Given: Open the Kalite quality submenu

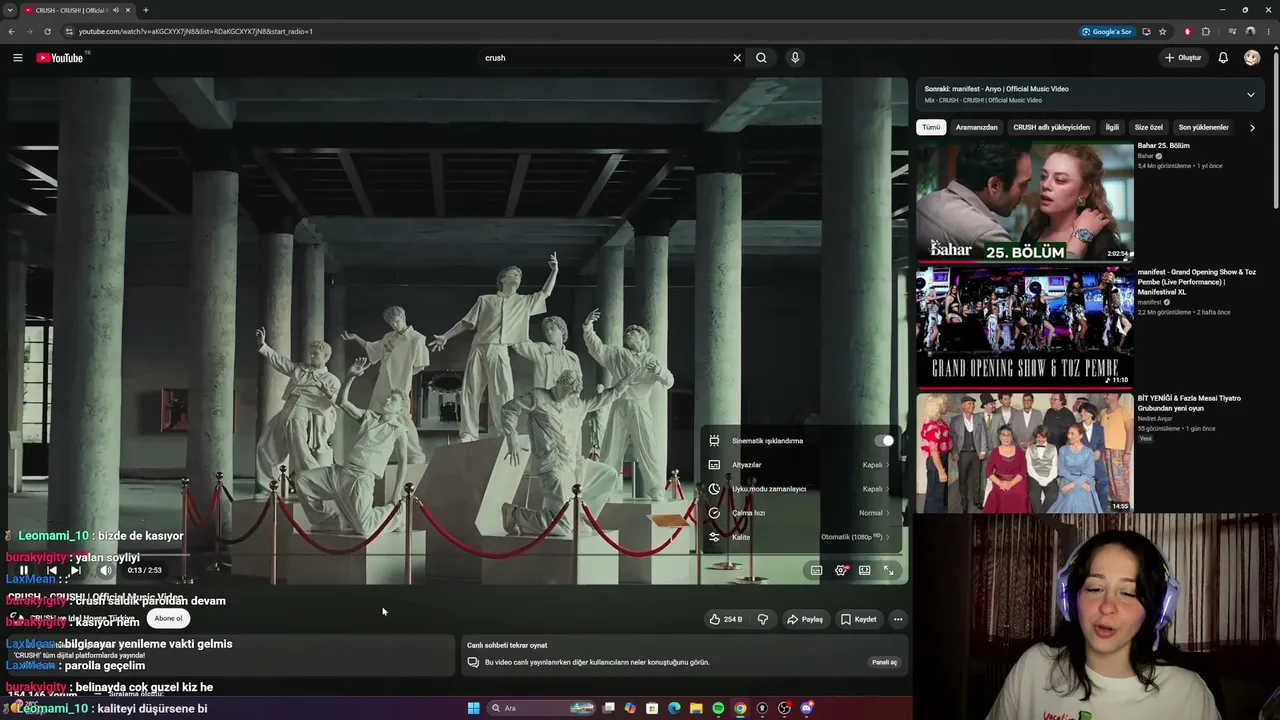Looking at the screenshot, I should click(799, 537).
